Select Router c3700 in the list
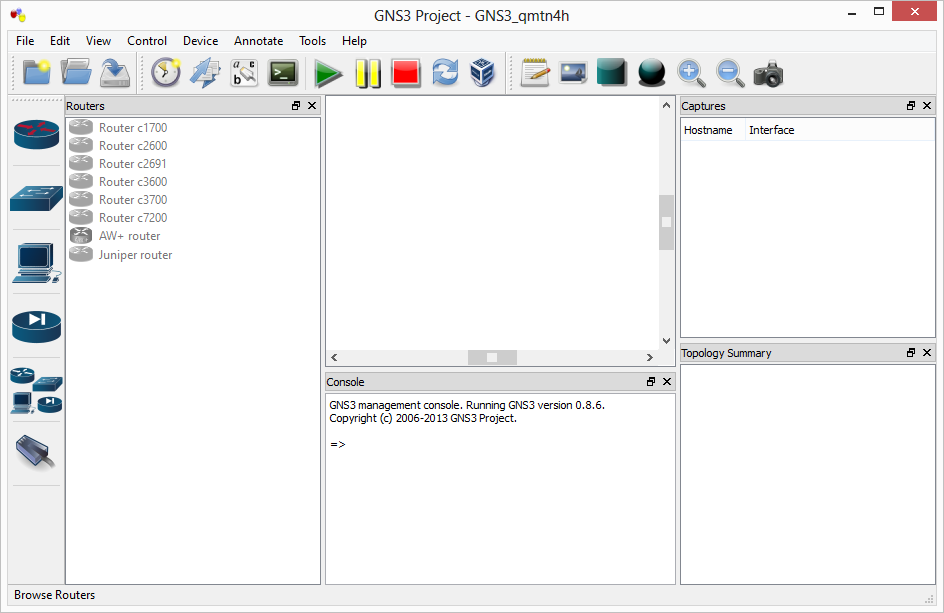Screen dimensions: 944x613 (193, 200)
